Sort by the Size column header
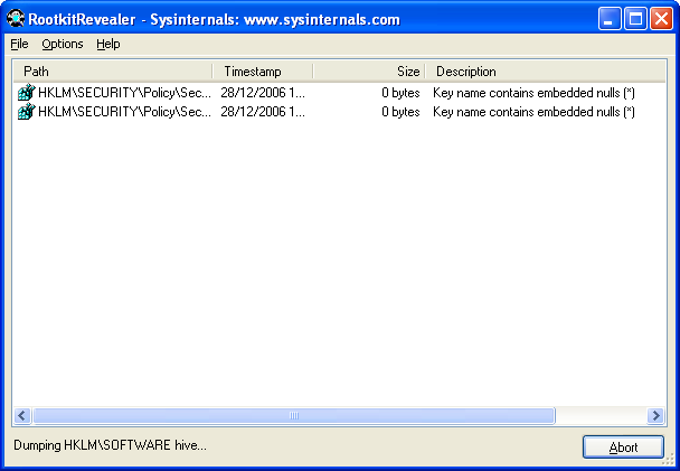 (369, 72)
